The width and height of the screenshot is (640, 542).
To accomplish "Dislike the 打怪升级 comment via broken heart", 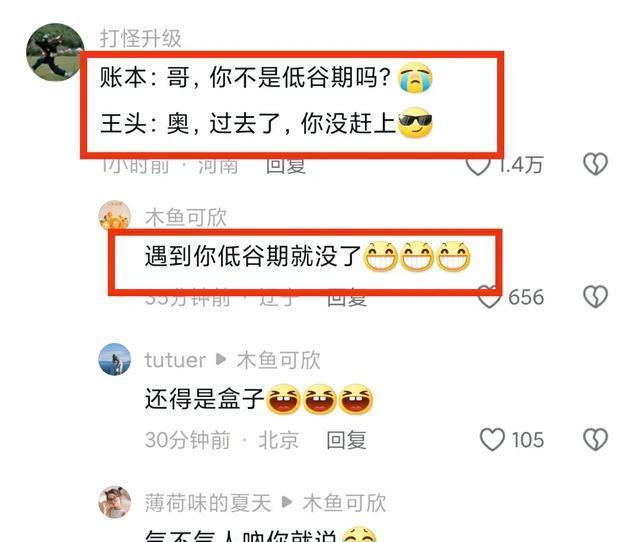I will [596, 164].
